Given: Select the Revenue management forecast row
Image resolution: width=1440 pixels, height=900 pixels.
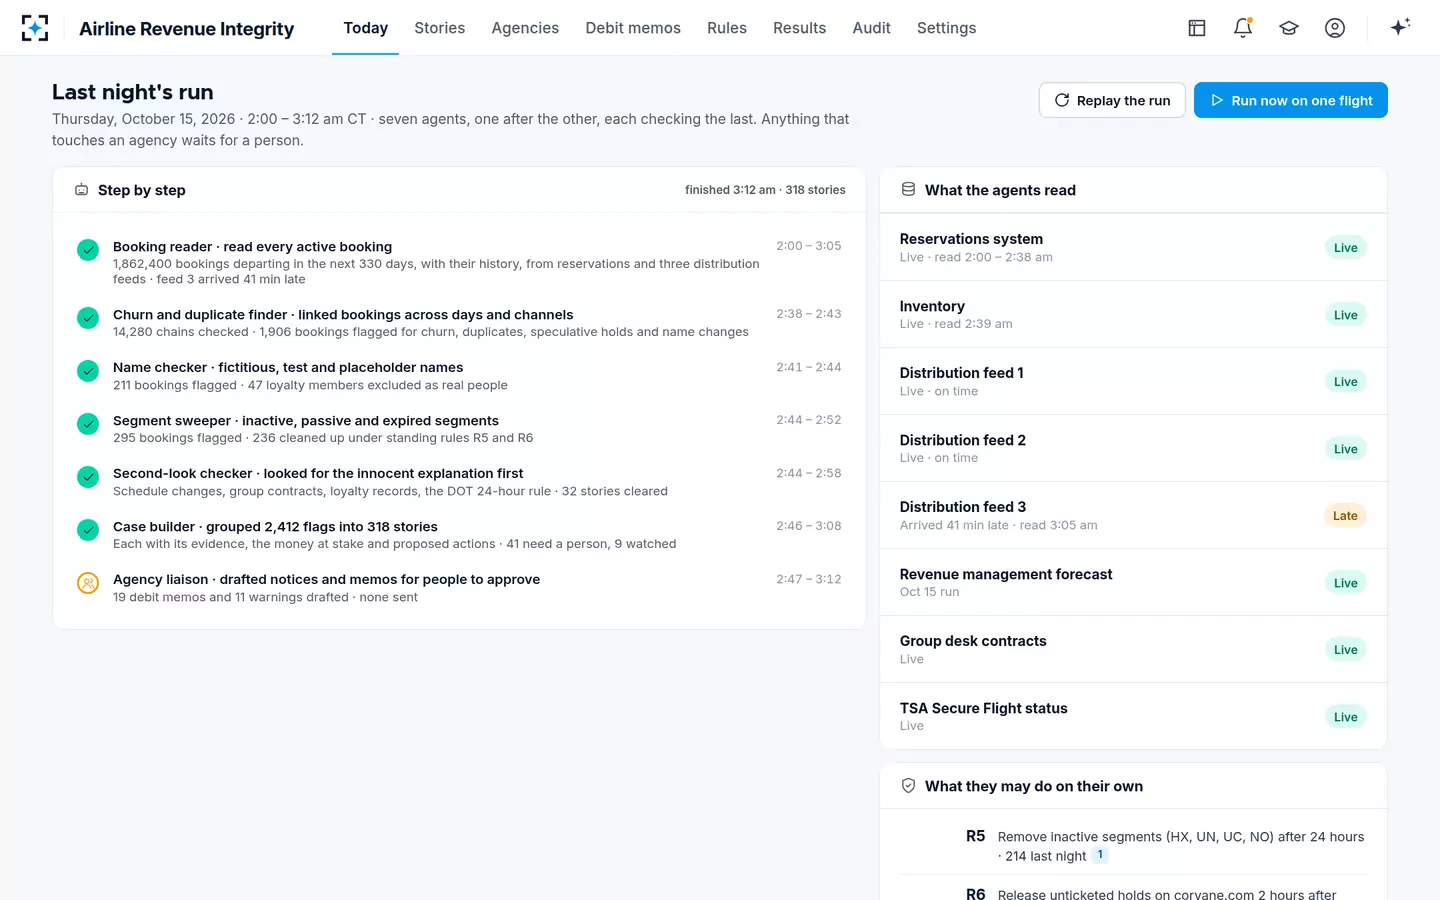Looking at the screenshot, I should pos(1133,582).
